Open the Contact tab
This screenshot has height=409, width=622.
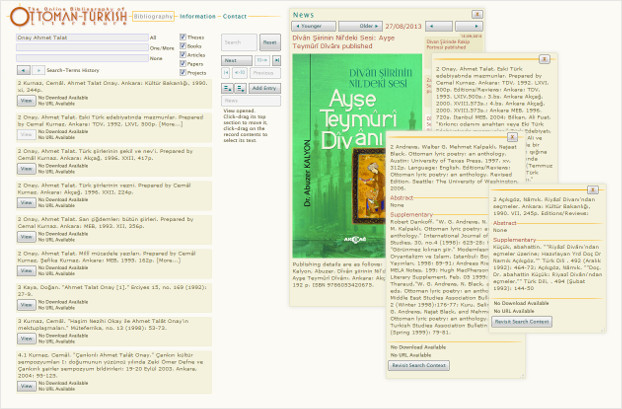click(234, 16)
